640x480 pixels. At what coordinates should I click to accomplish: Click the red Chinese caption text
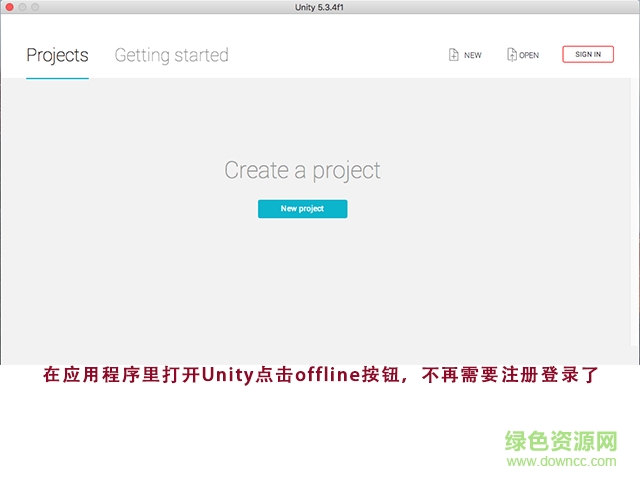pos(320,376)
